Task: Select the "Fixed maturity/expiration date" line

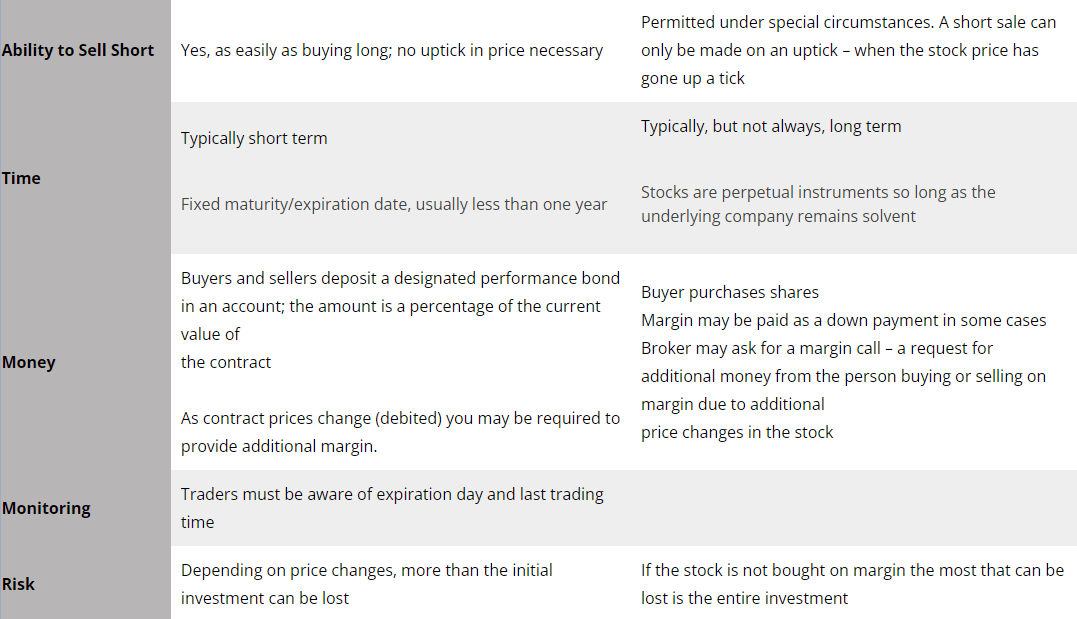Action: pyautogui.click(x=394, y=204)
